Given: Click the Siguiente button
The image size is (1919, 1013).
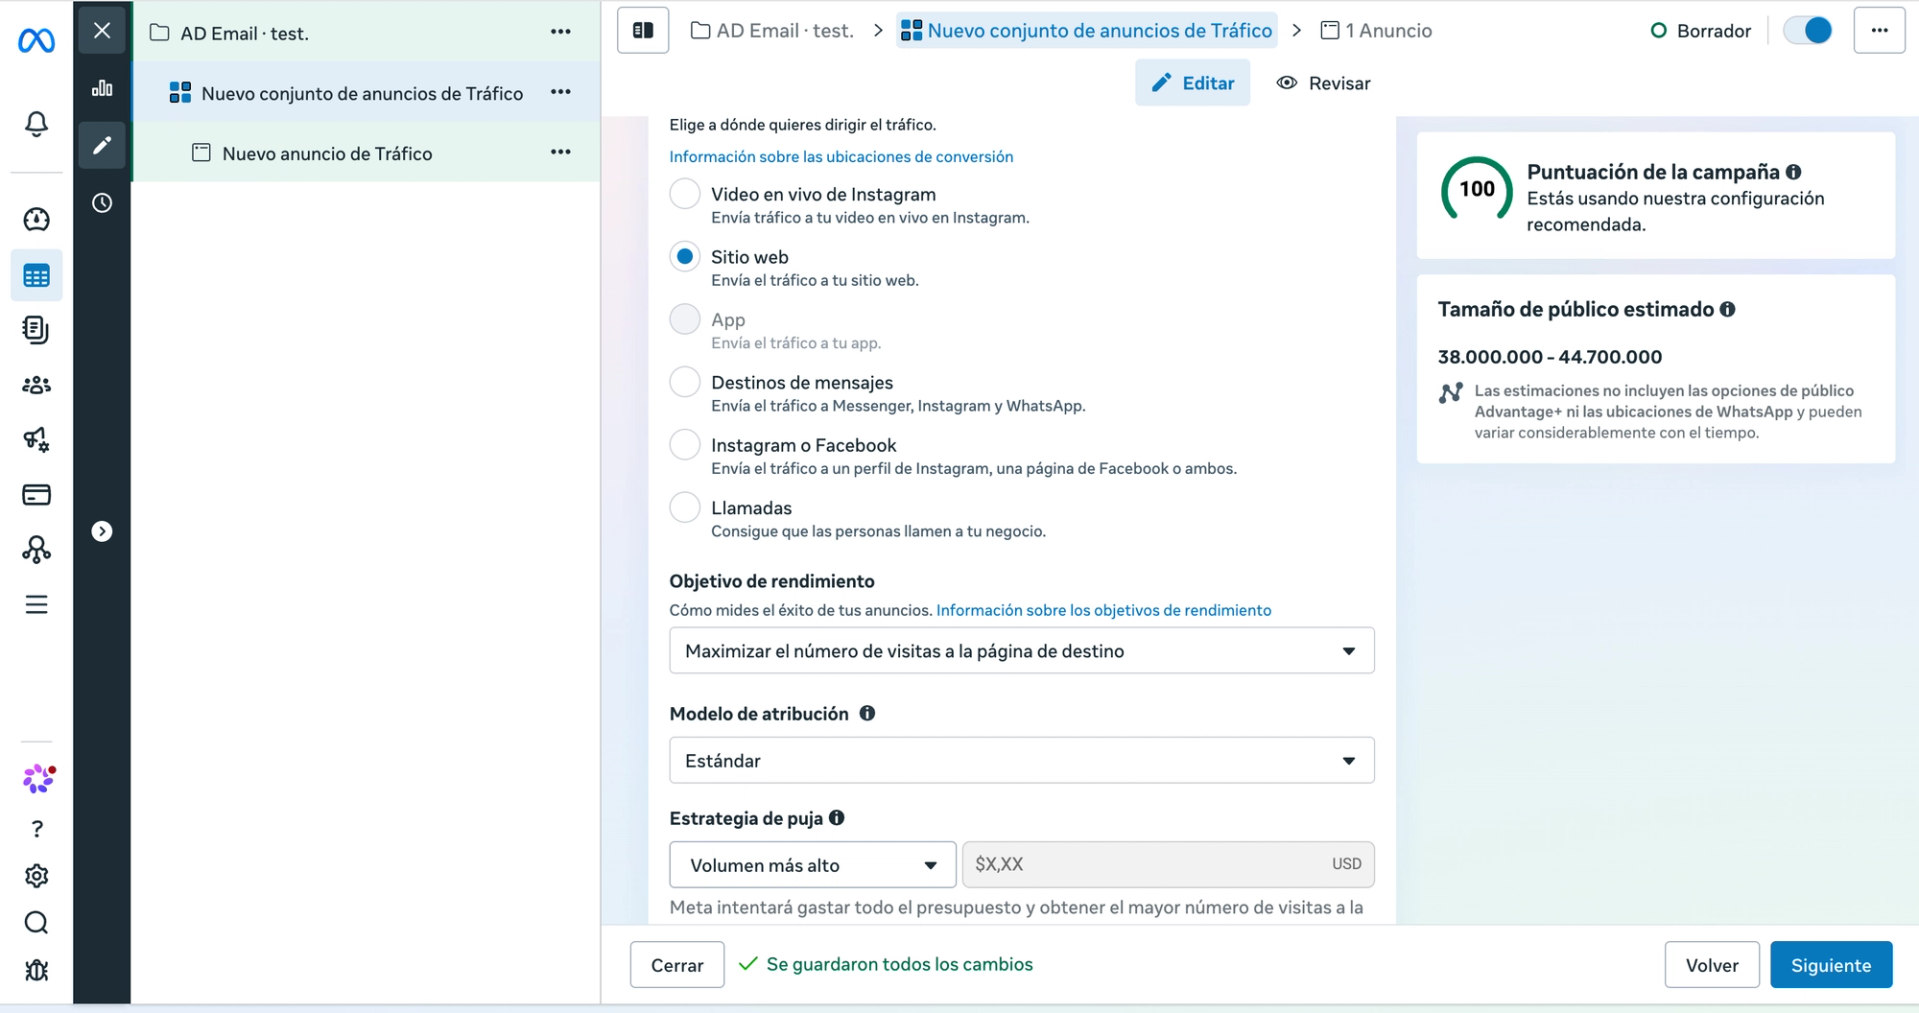Looking at the screenshot, I should pyautogui.click(x=1831, y=965).
